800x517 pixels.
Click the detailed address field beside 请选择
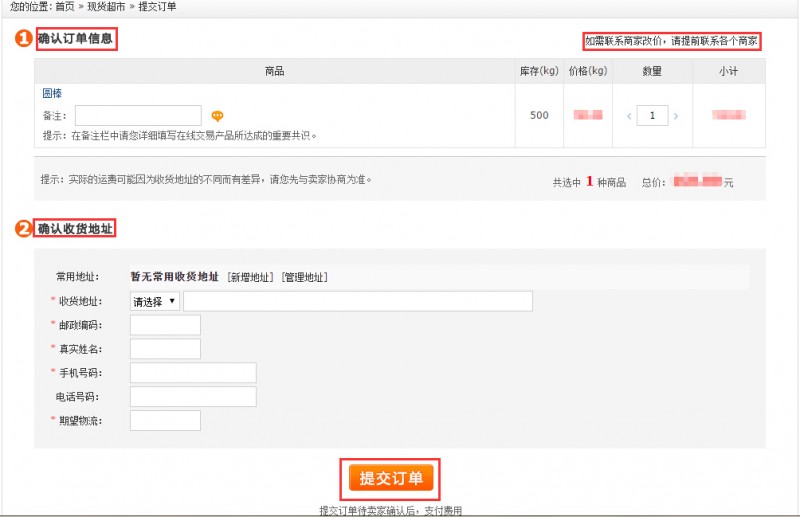[x=357, y=301]
